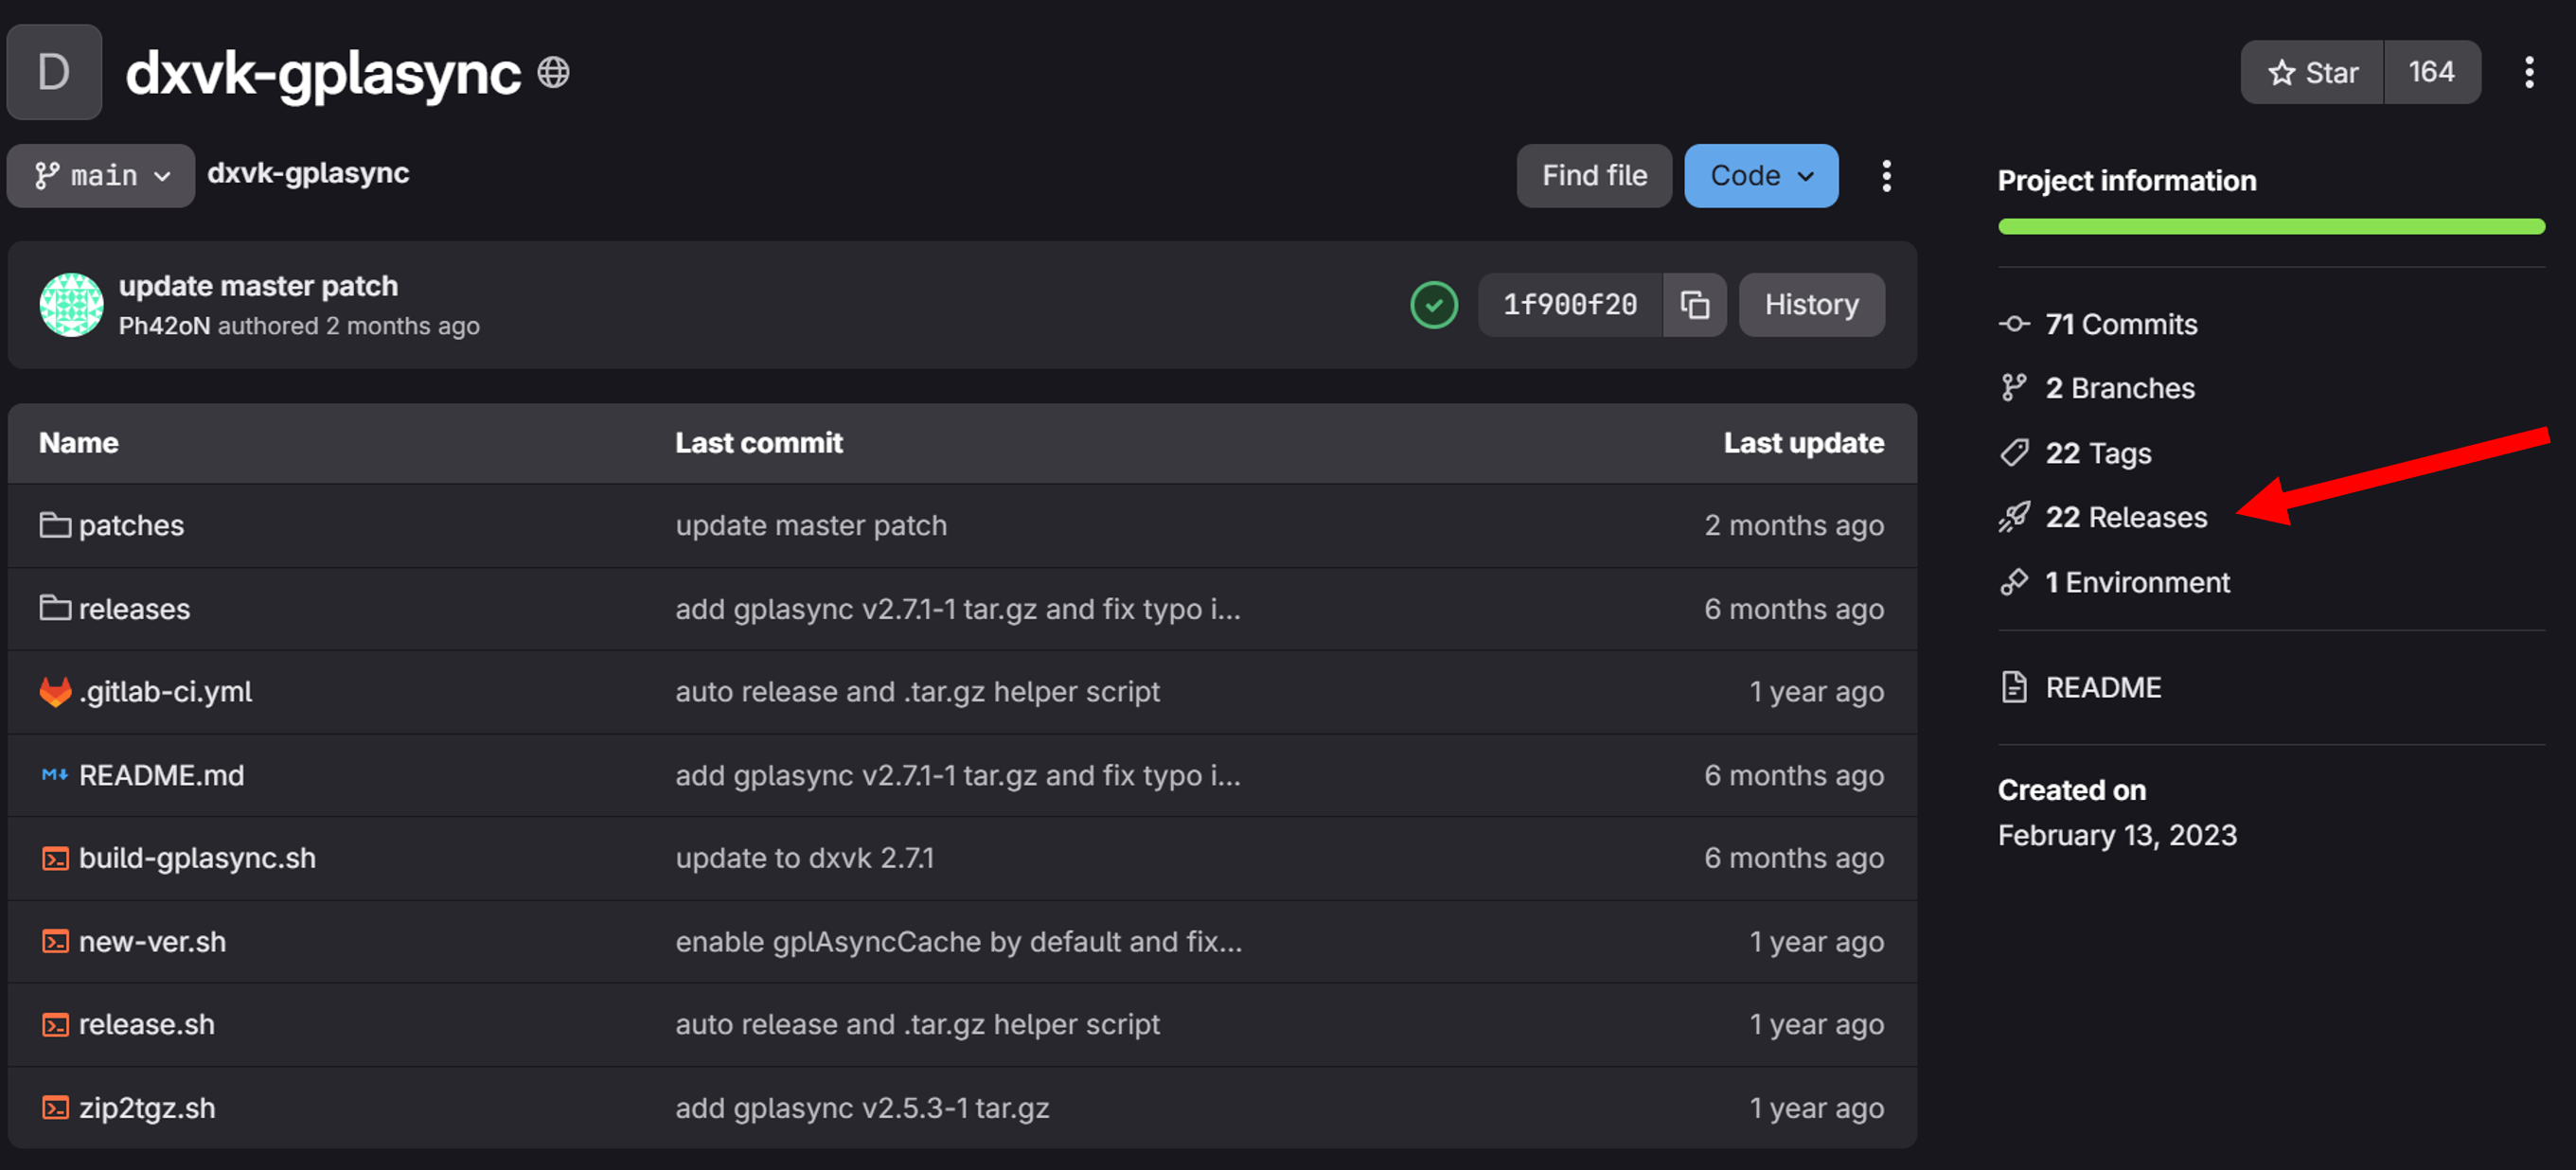Image resolution: width=2576 pixels, height=1170 pixels.
Task: Open the 71 Commits link
Action: [2121, 325]
